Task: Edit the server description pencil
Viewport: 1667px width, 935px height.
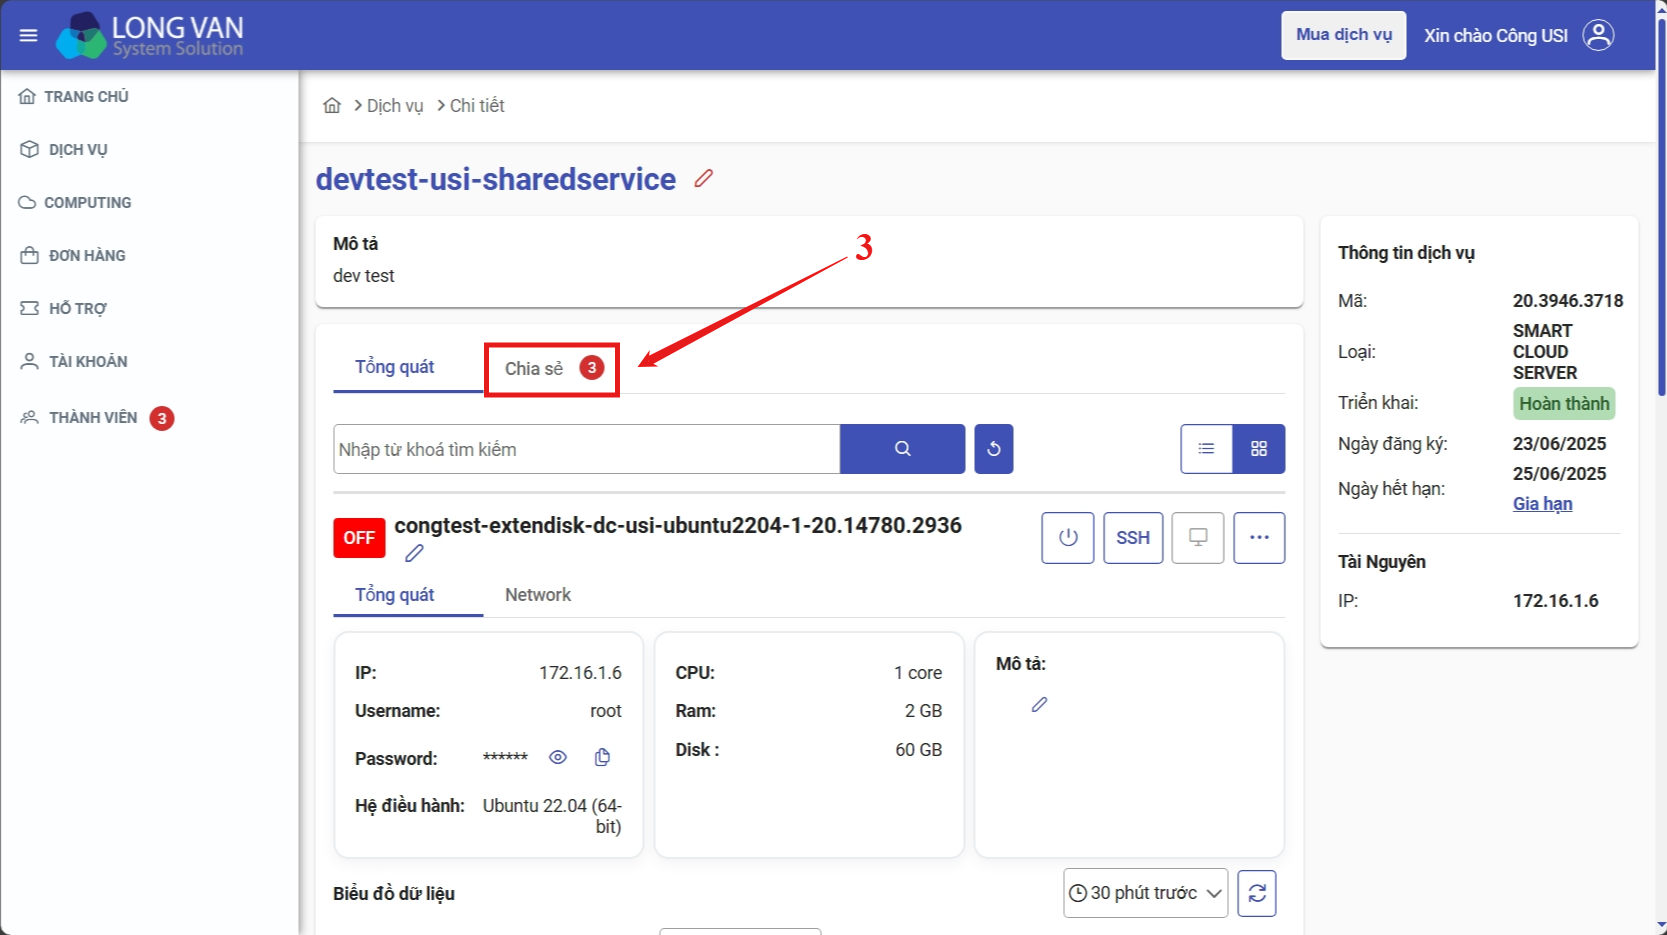Action: pyautogui.click(x=1039, y=705)
